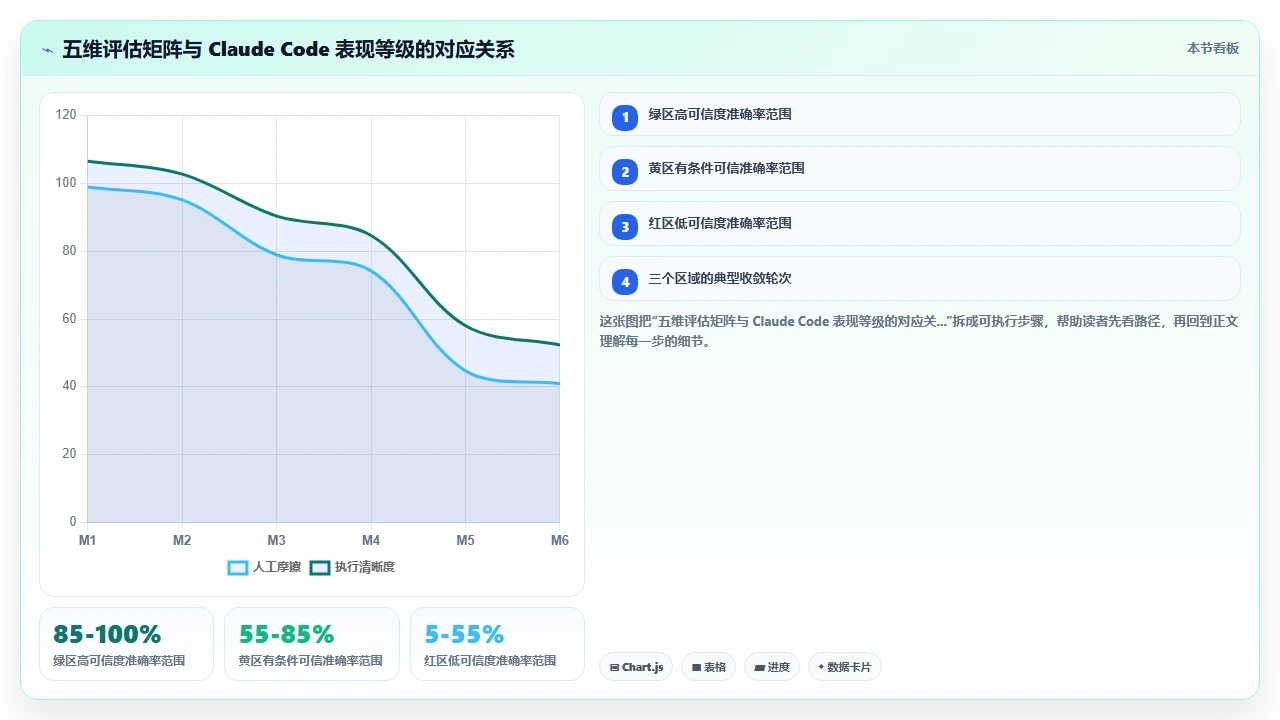Click the description paragraph starting with 这张图把
The width and height of the screenshot is (1280, 720).
click(919, 331)
